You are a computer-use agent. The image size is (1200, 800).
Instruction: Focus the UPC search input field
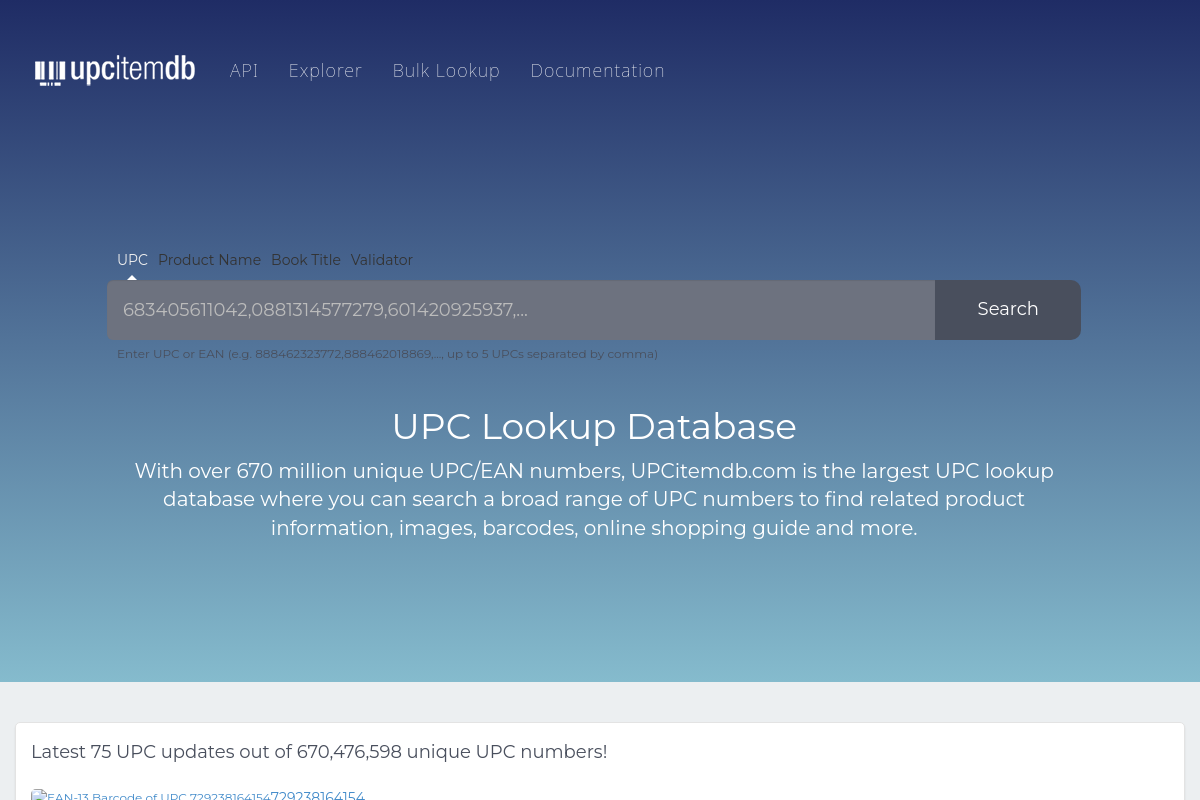[520, 310]
